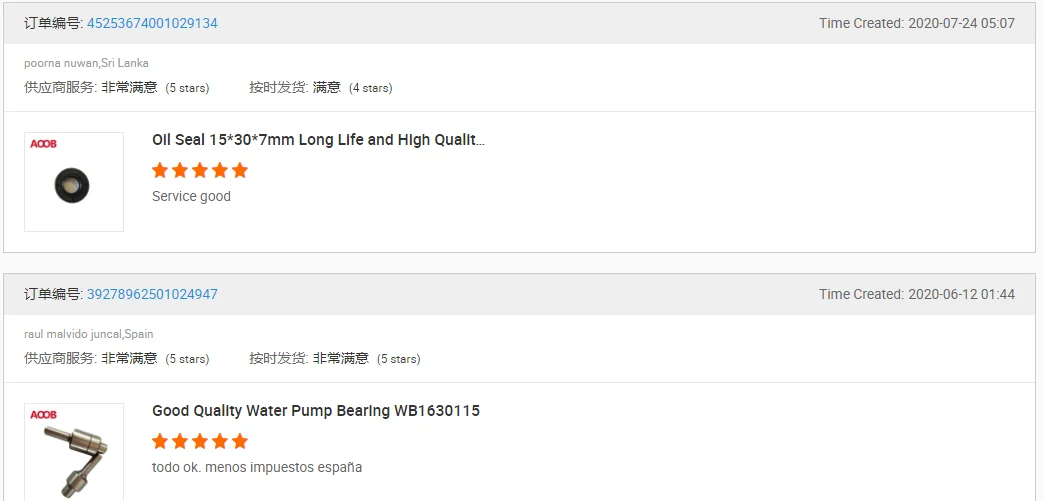Click the 'todo ok. menos impuestos españa' comment

tap(257, 467)
